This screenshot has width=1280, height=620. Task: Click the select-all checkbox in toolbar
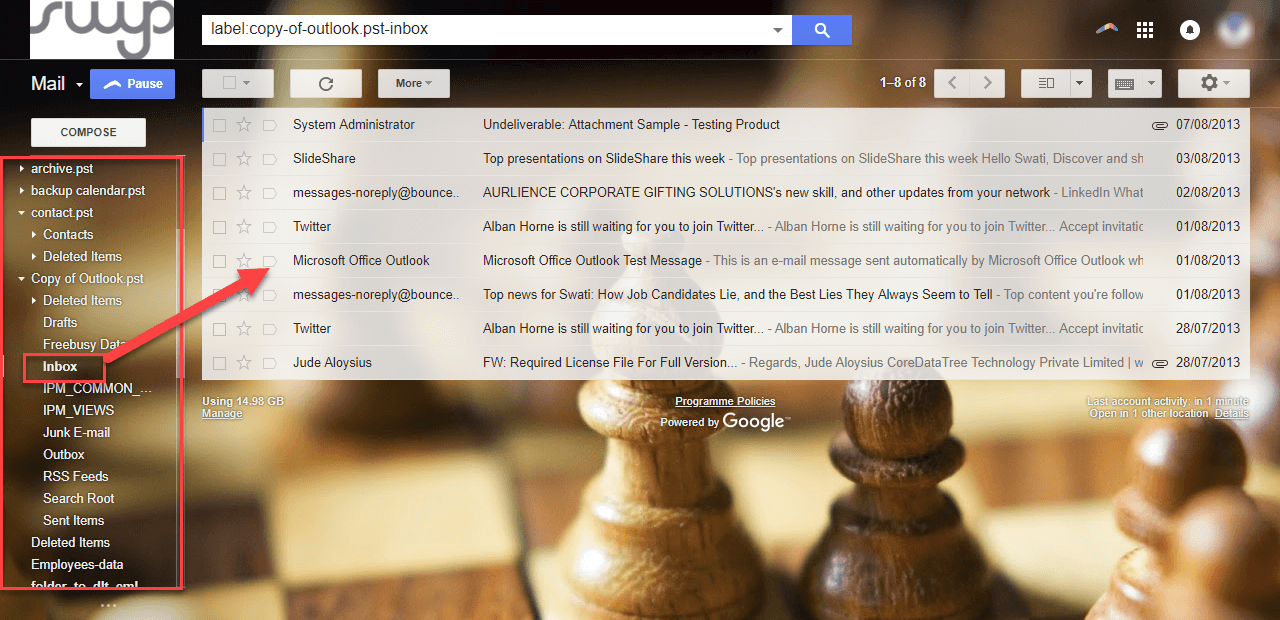pos(230,83)
